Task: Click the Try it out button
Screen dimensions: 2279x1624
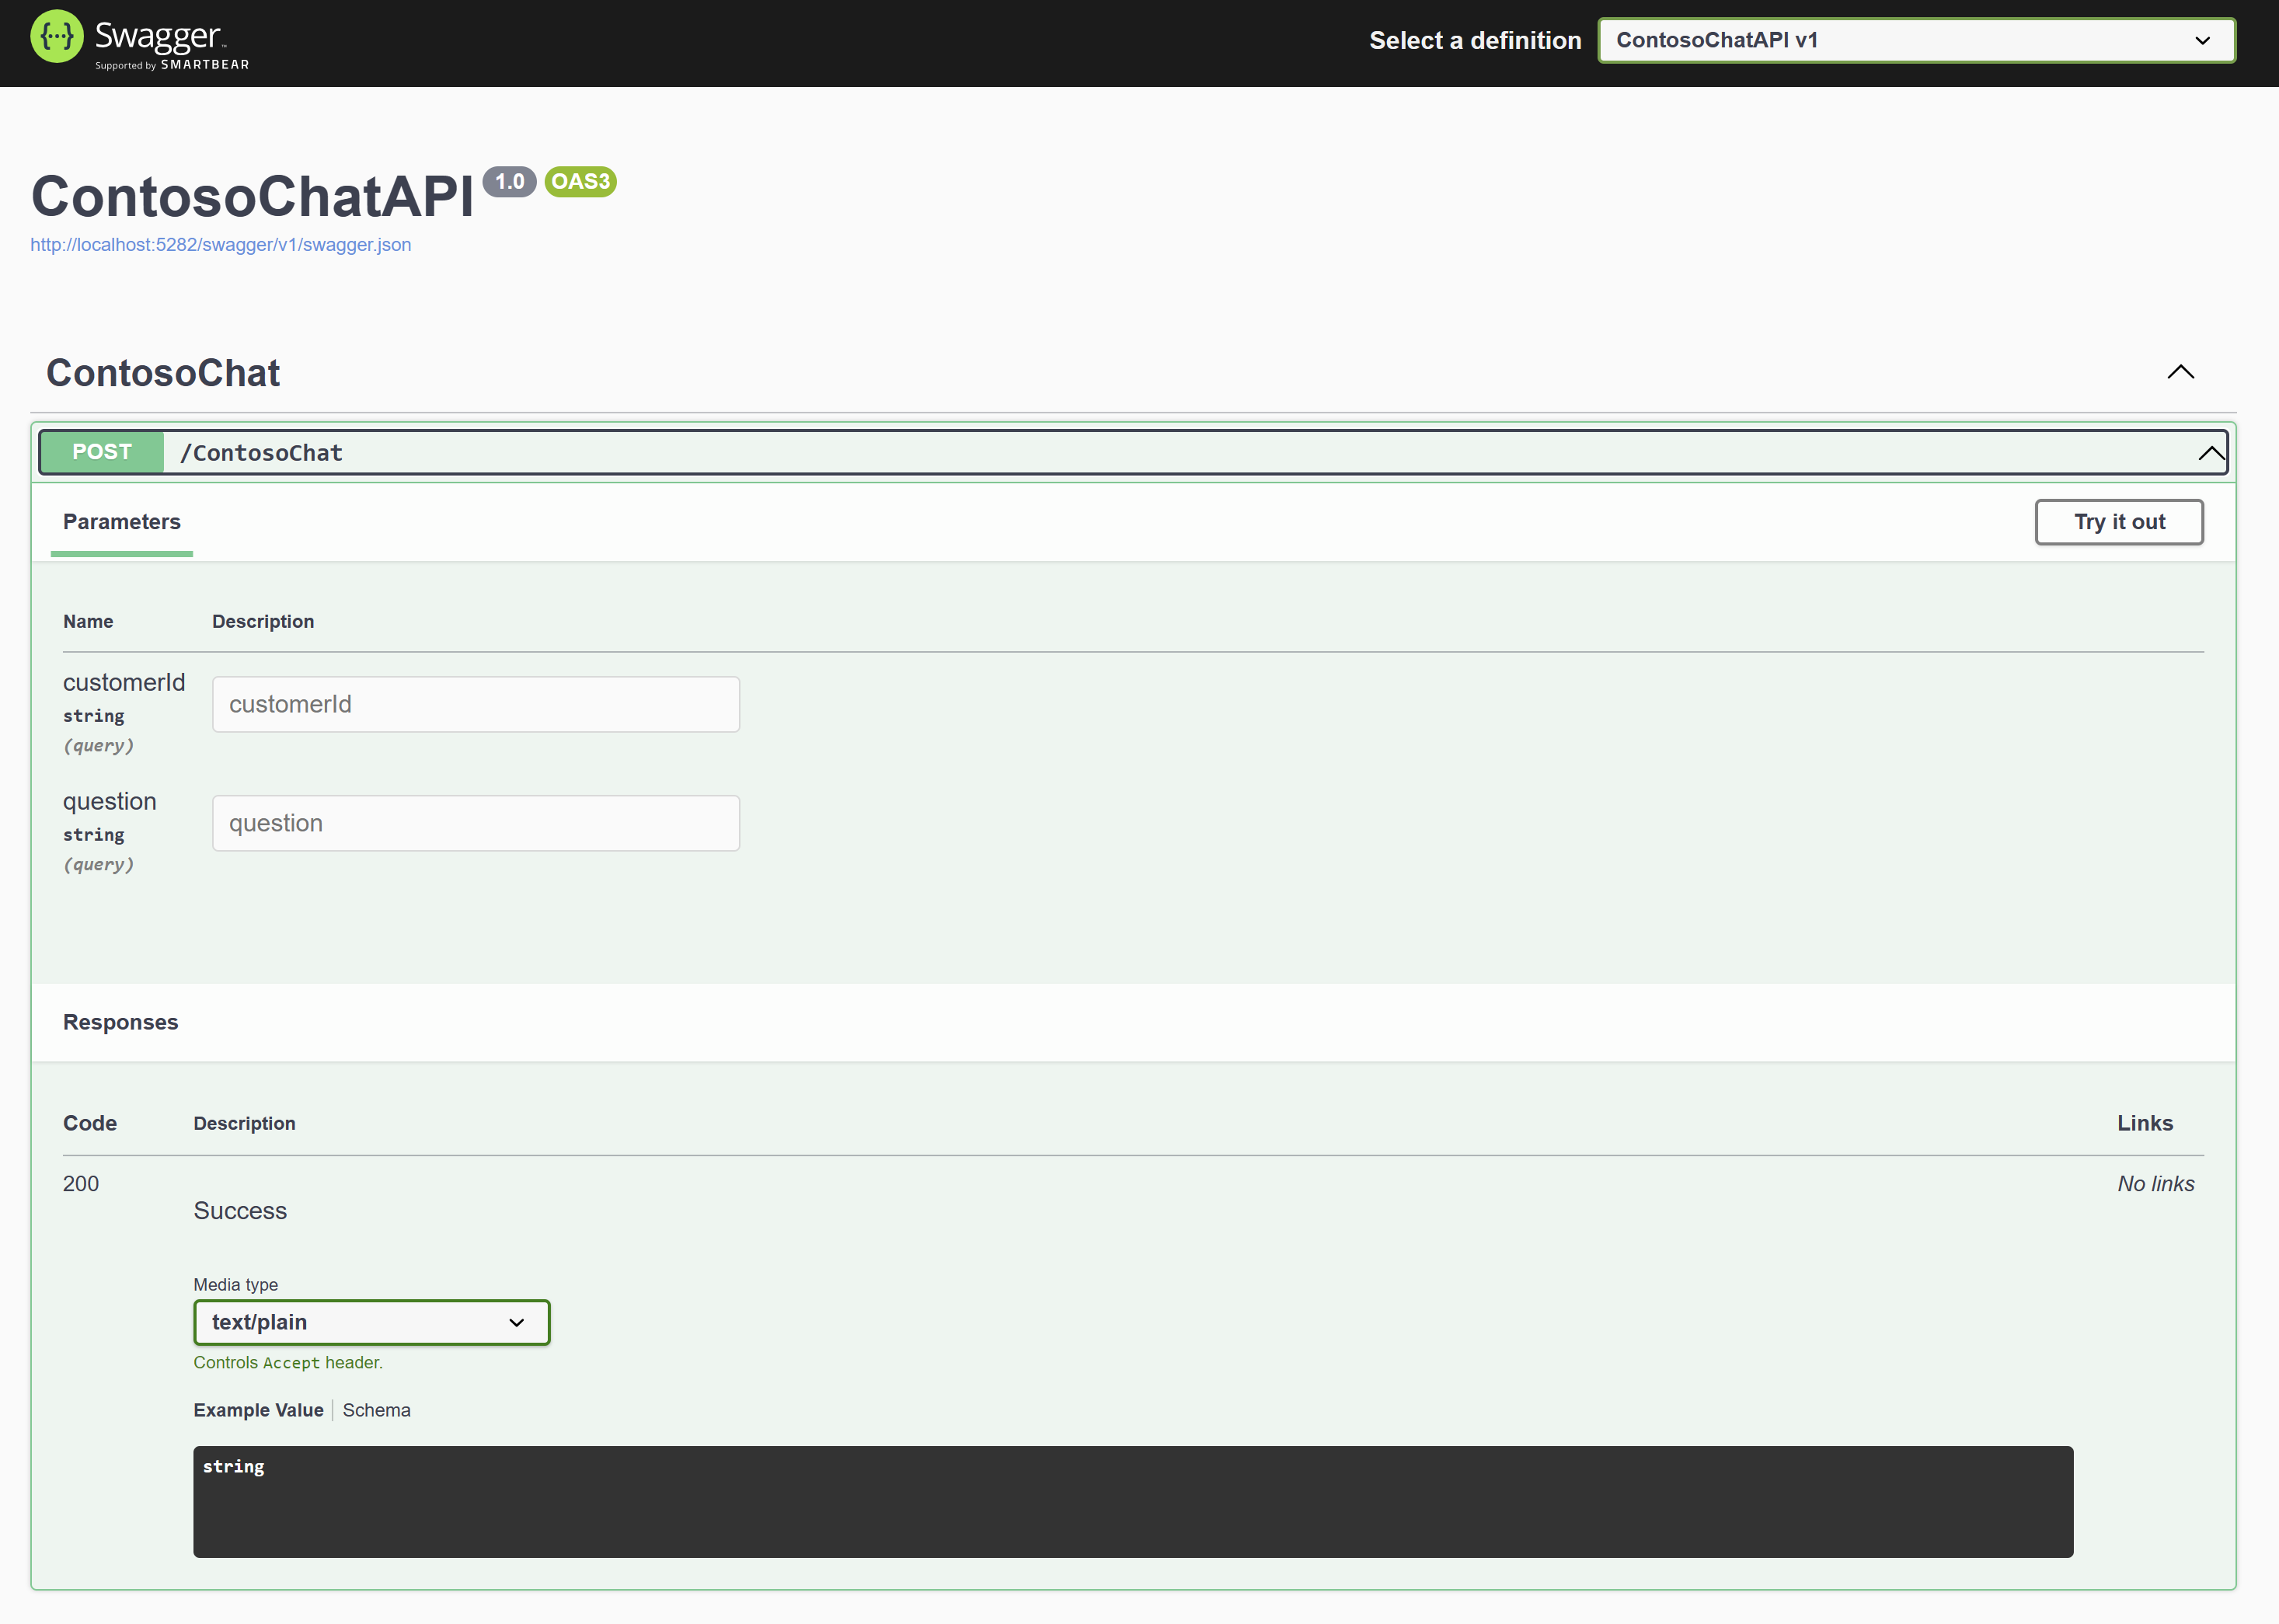Action: pos(2118,522)
